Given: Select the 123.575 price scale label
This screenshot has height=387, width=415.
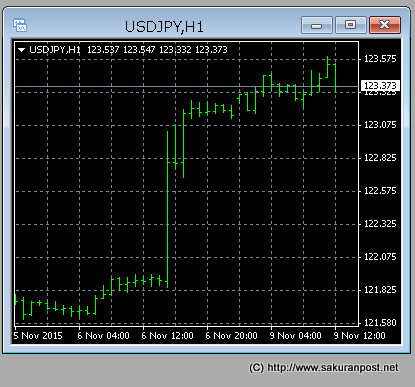Looking at the screenshot, I should coord(380,59).
